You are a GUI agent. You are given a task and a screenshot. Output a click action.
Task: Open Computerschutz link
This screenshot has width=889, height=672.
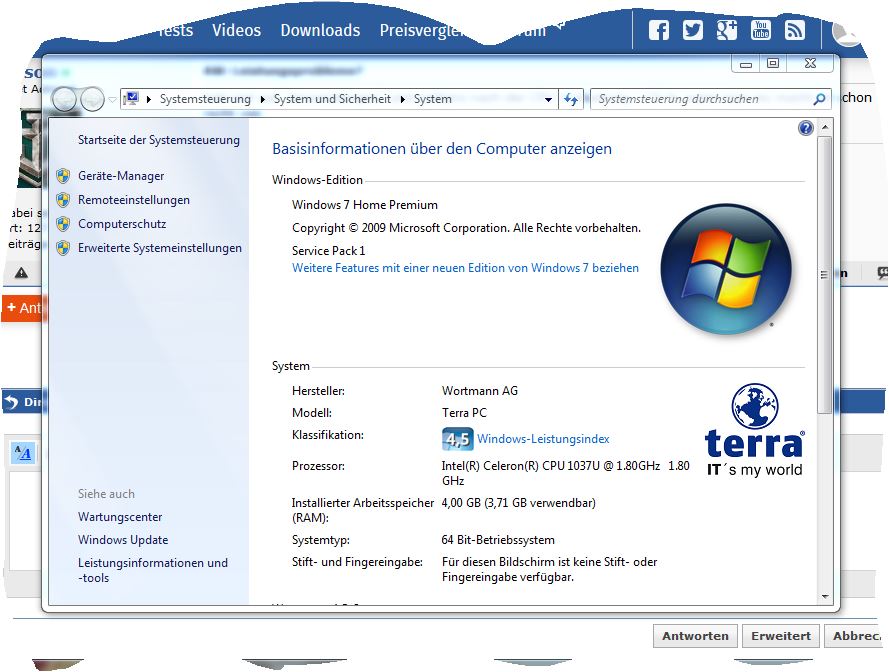point(122,224)
